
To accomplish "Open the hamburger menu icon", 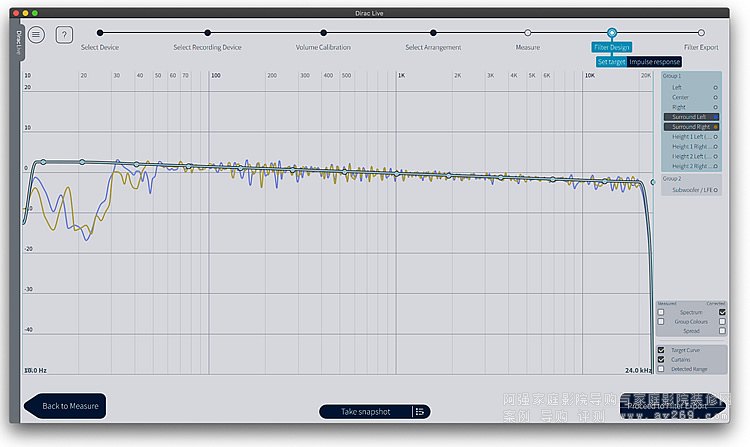I will (36, 34).
